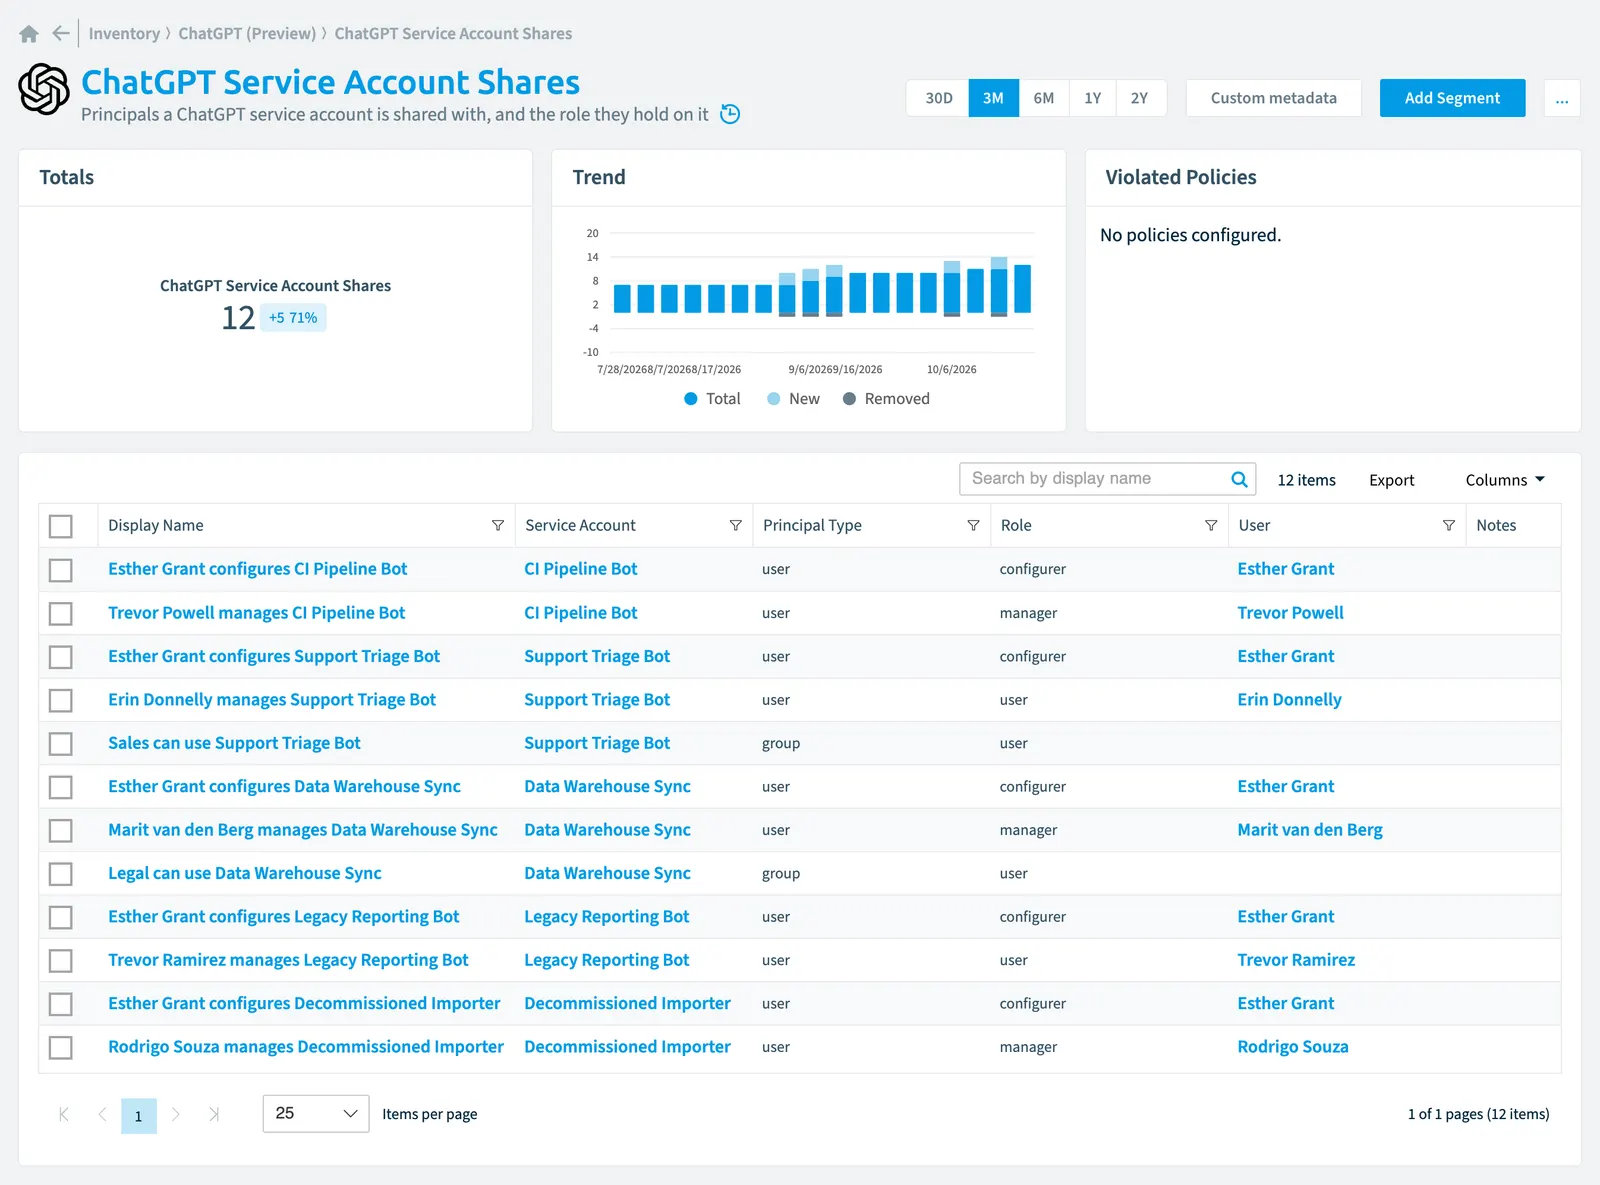This screenshot has width=1600, height=1185.
Task: Click the back arrow icon
Action: point(61,34)
